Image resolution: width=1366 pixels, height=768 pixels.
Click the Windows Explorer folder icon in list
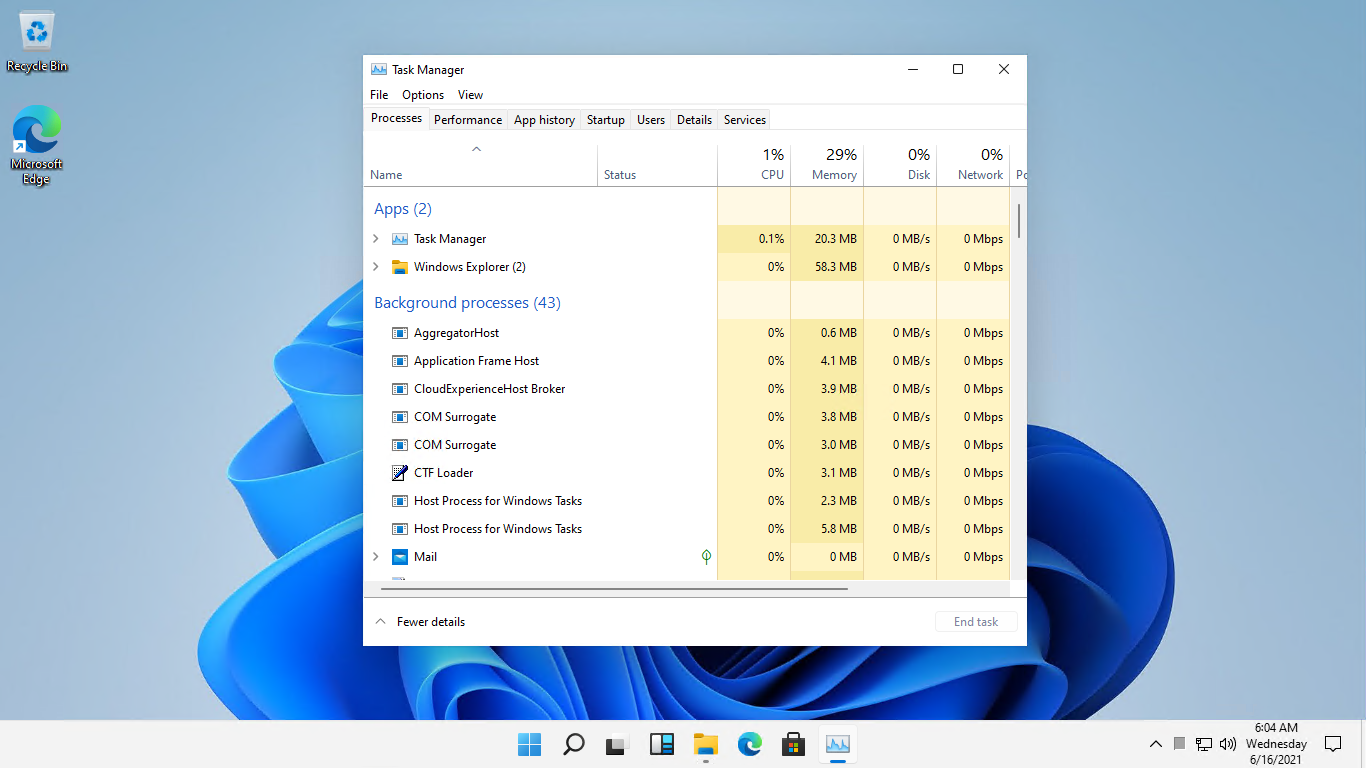[400, 267]
